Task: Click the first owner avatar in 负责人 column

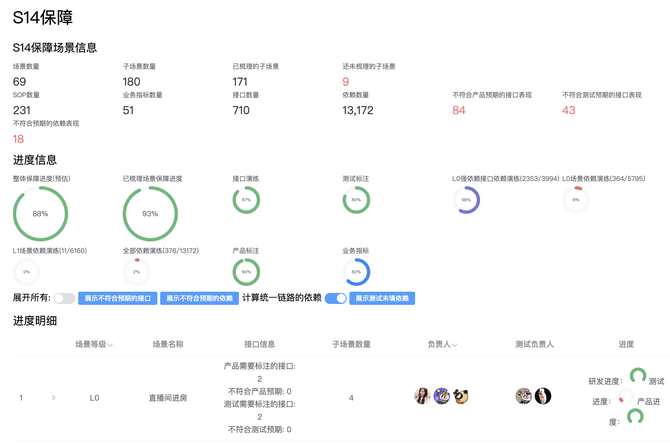Action: click(x=422, y=396)
